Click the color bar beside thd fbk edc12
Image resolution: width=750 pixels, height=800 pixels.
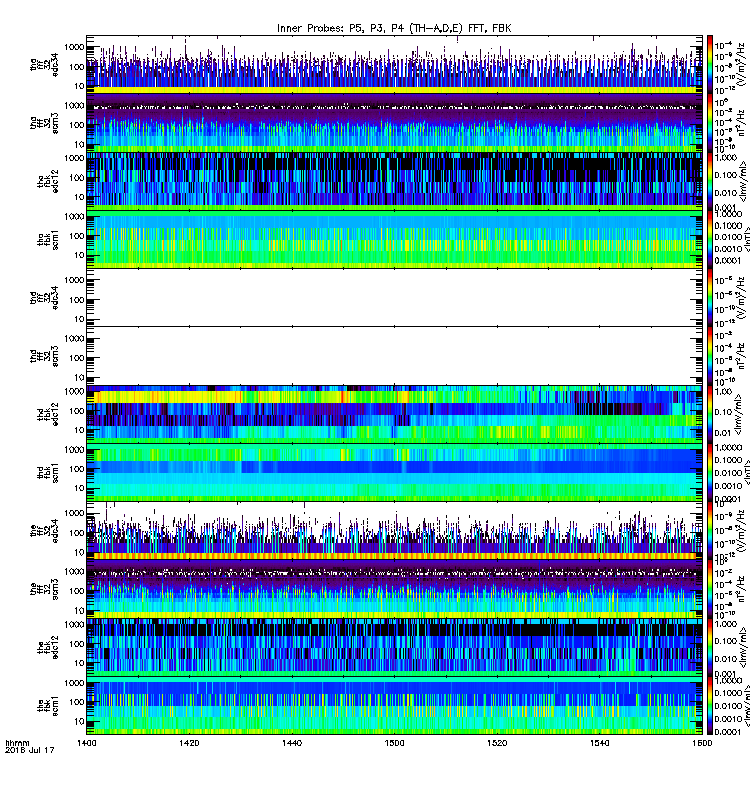[x=710, y=414]
